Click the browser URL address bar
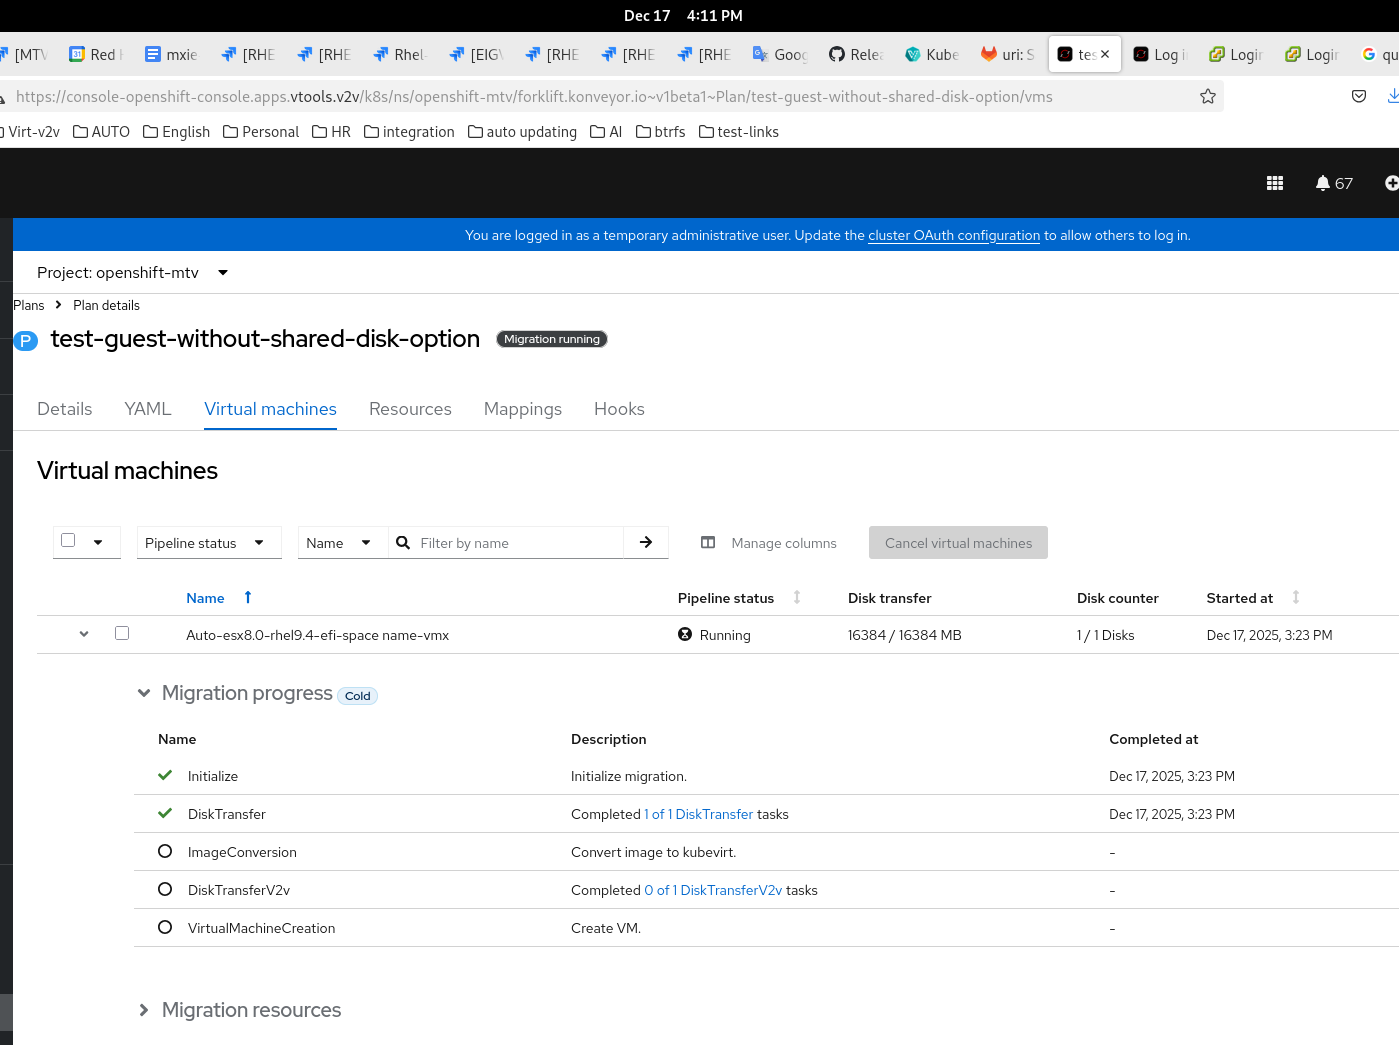Image resolution: width=1399 pixels, height=1045 pixels. (600, 97)
